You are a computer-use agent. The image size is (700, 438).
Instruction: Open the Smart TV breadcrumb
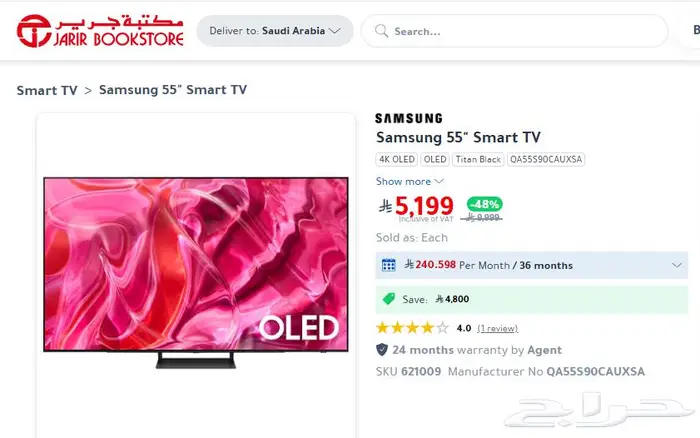[47, 90]
